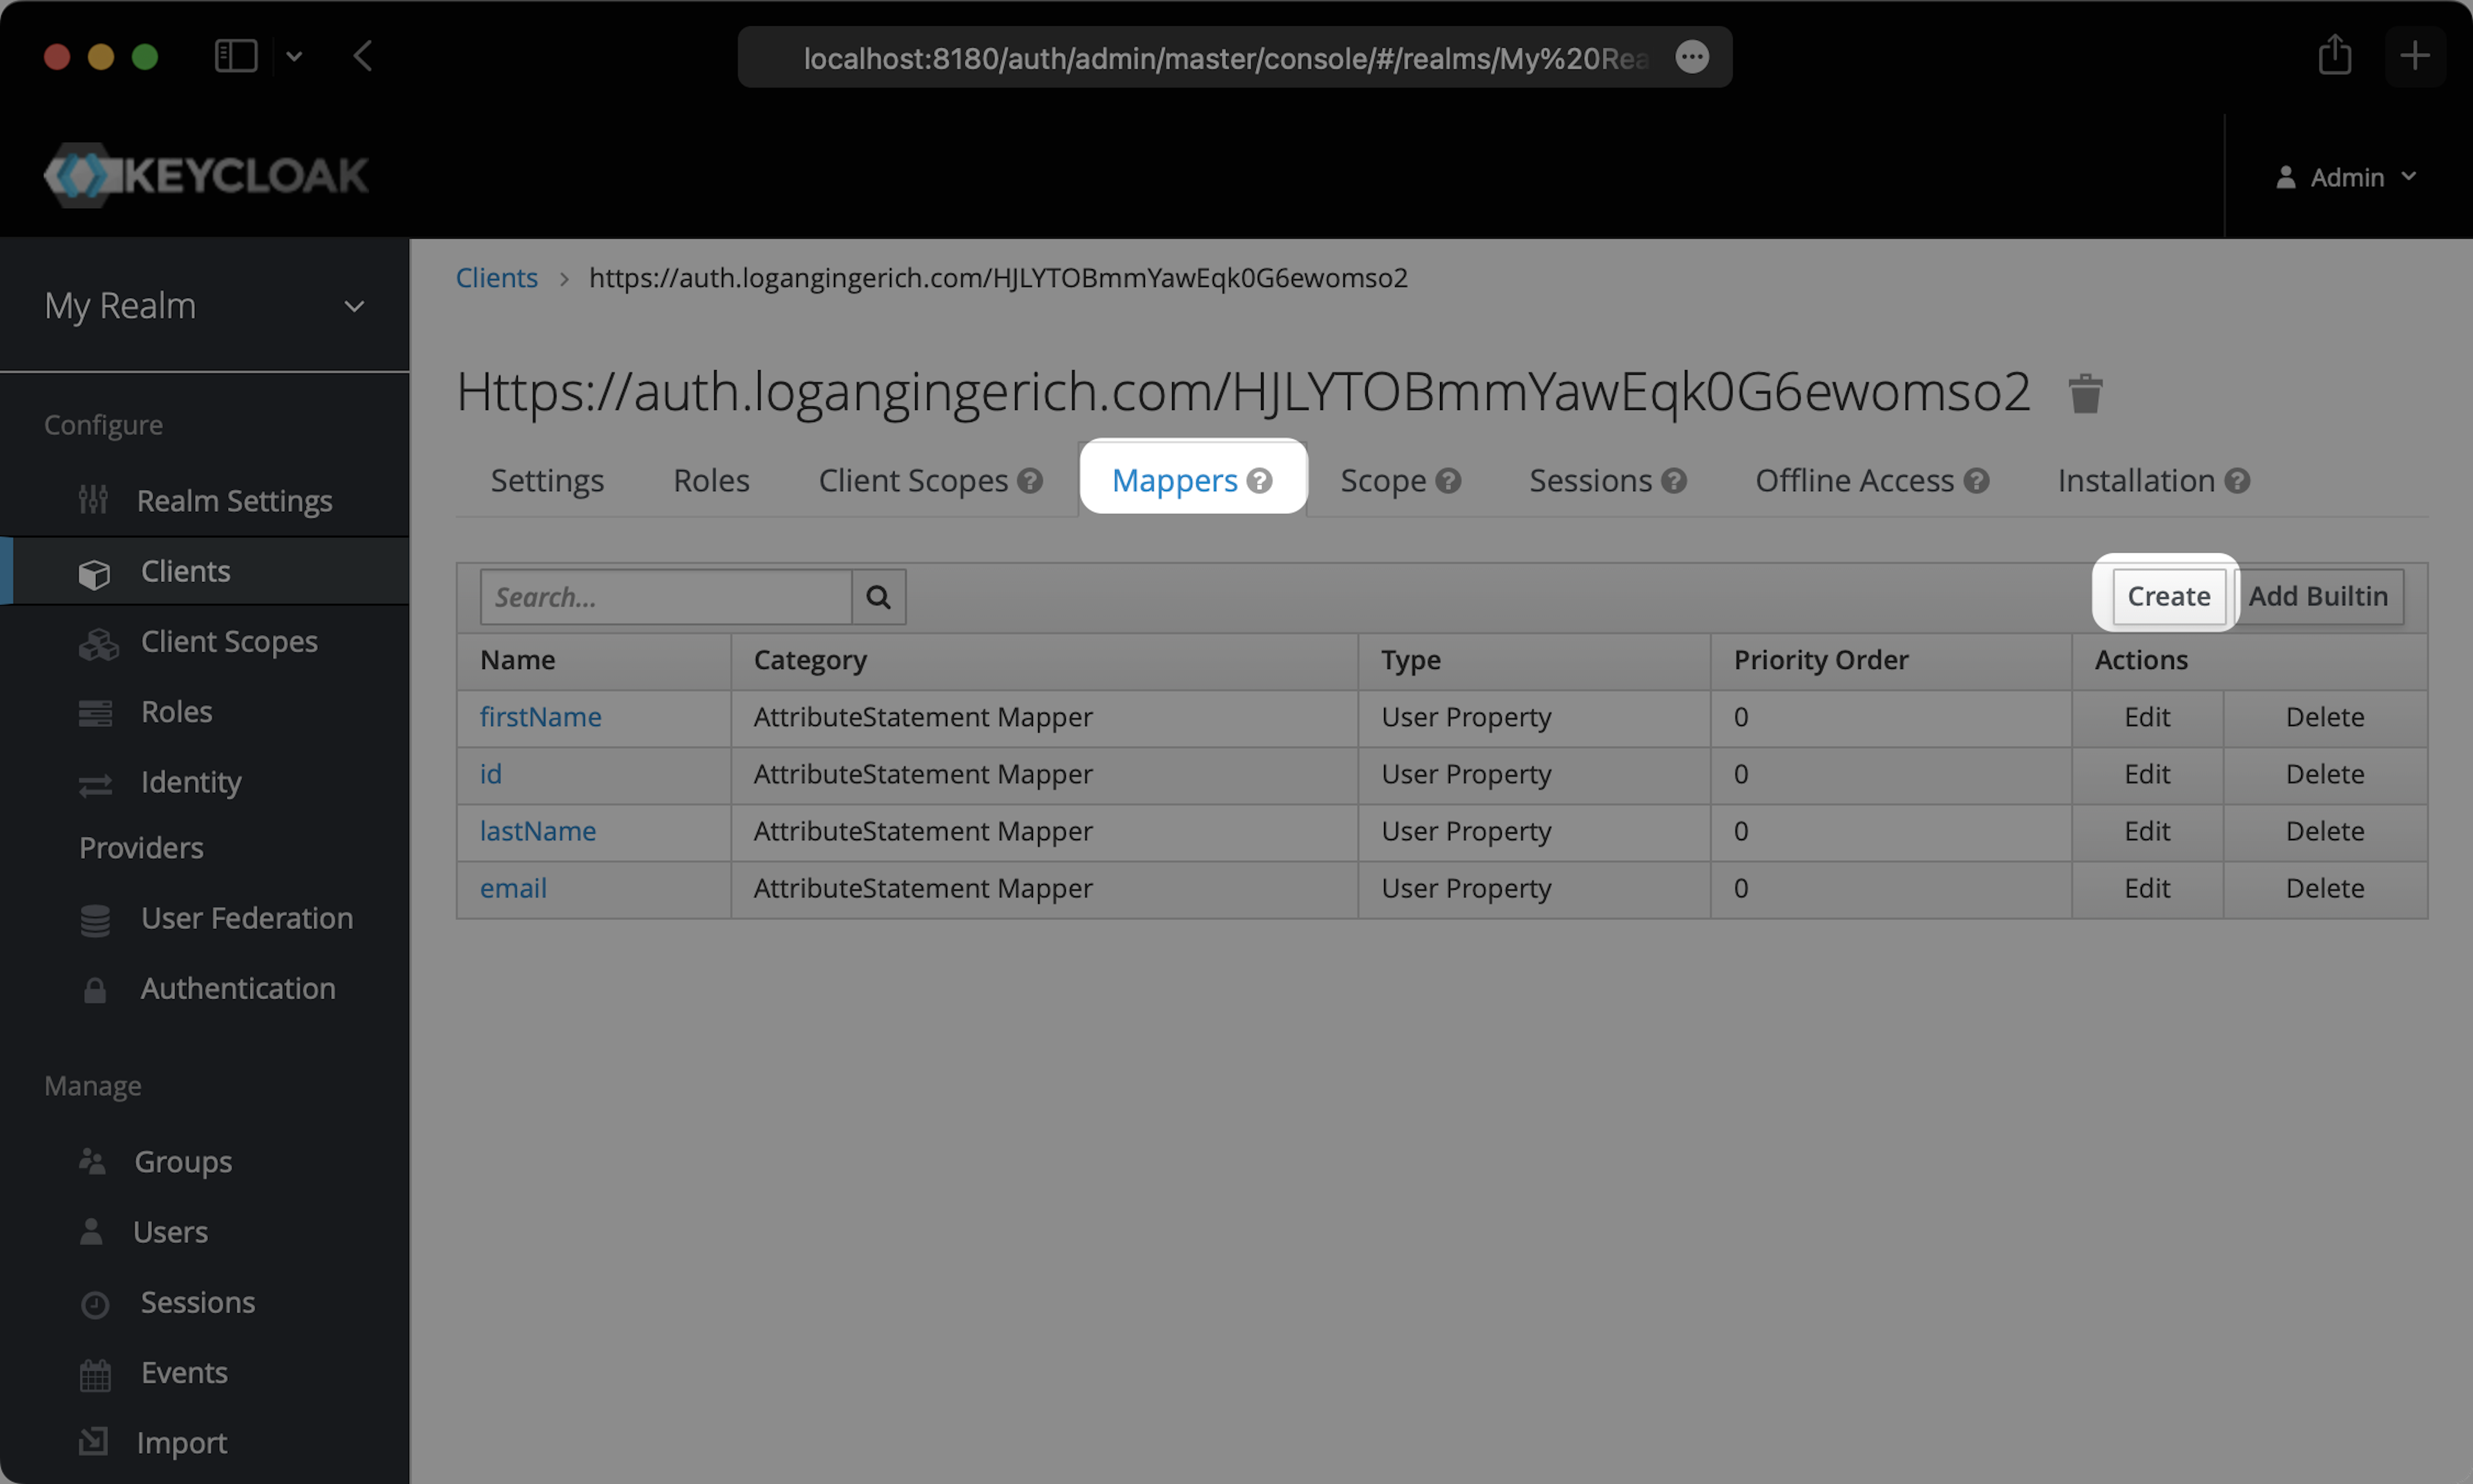Click the page options ellipsis in address bar
This screenshot has height=1484, width=2473.
click(x=1692, y=57)
